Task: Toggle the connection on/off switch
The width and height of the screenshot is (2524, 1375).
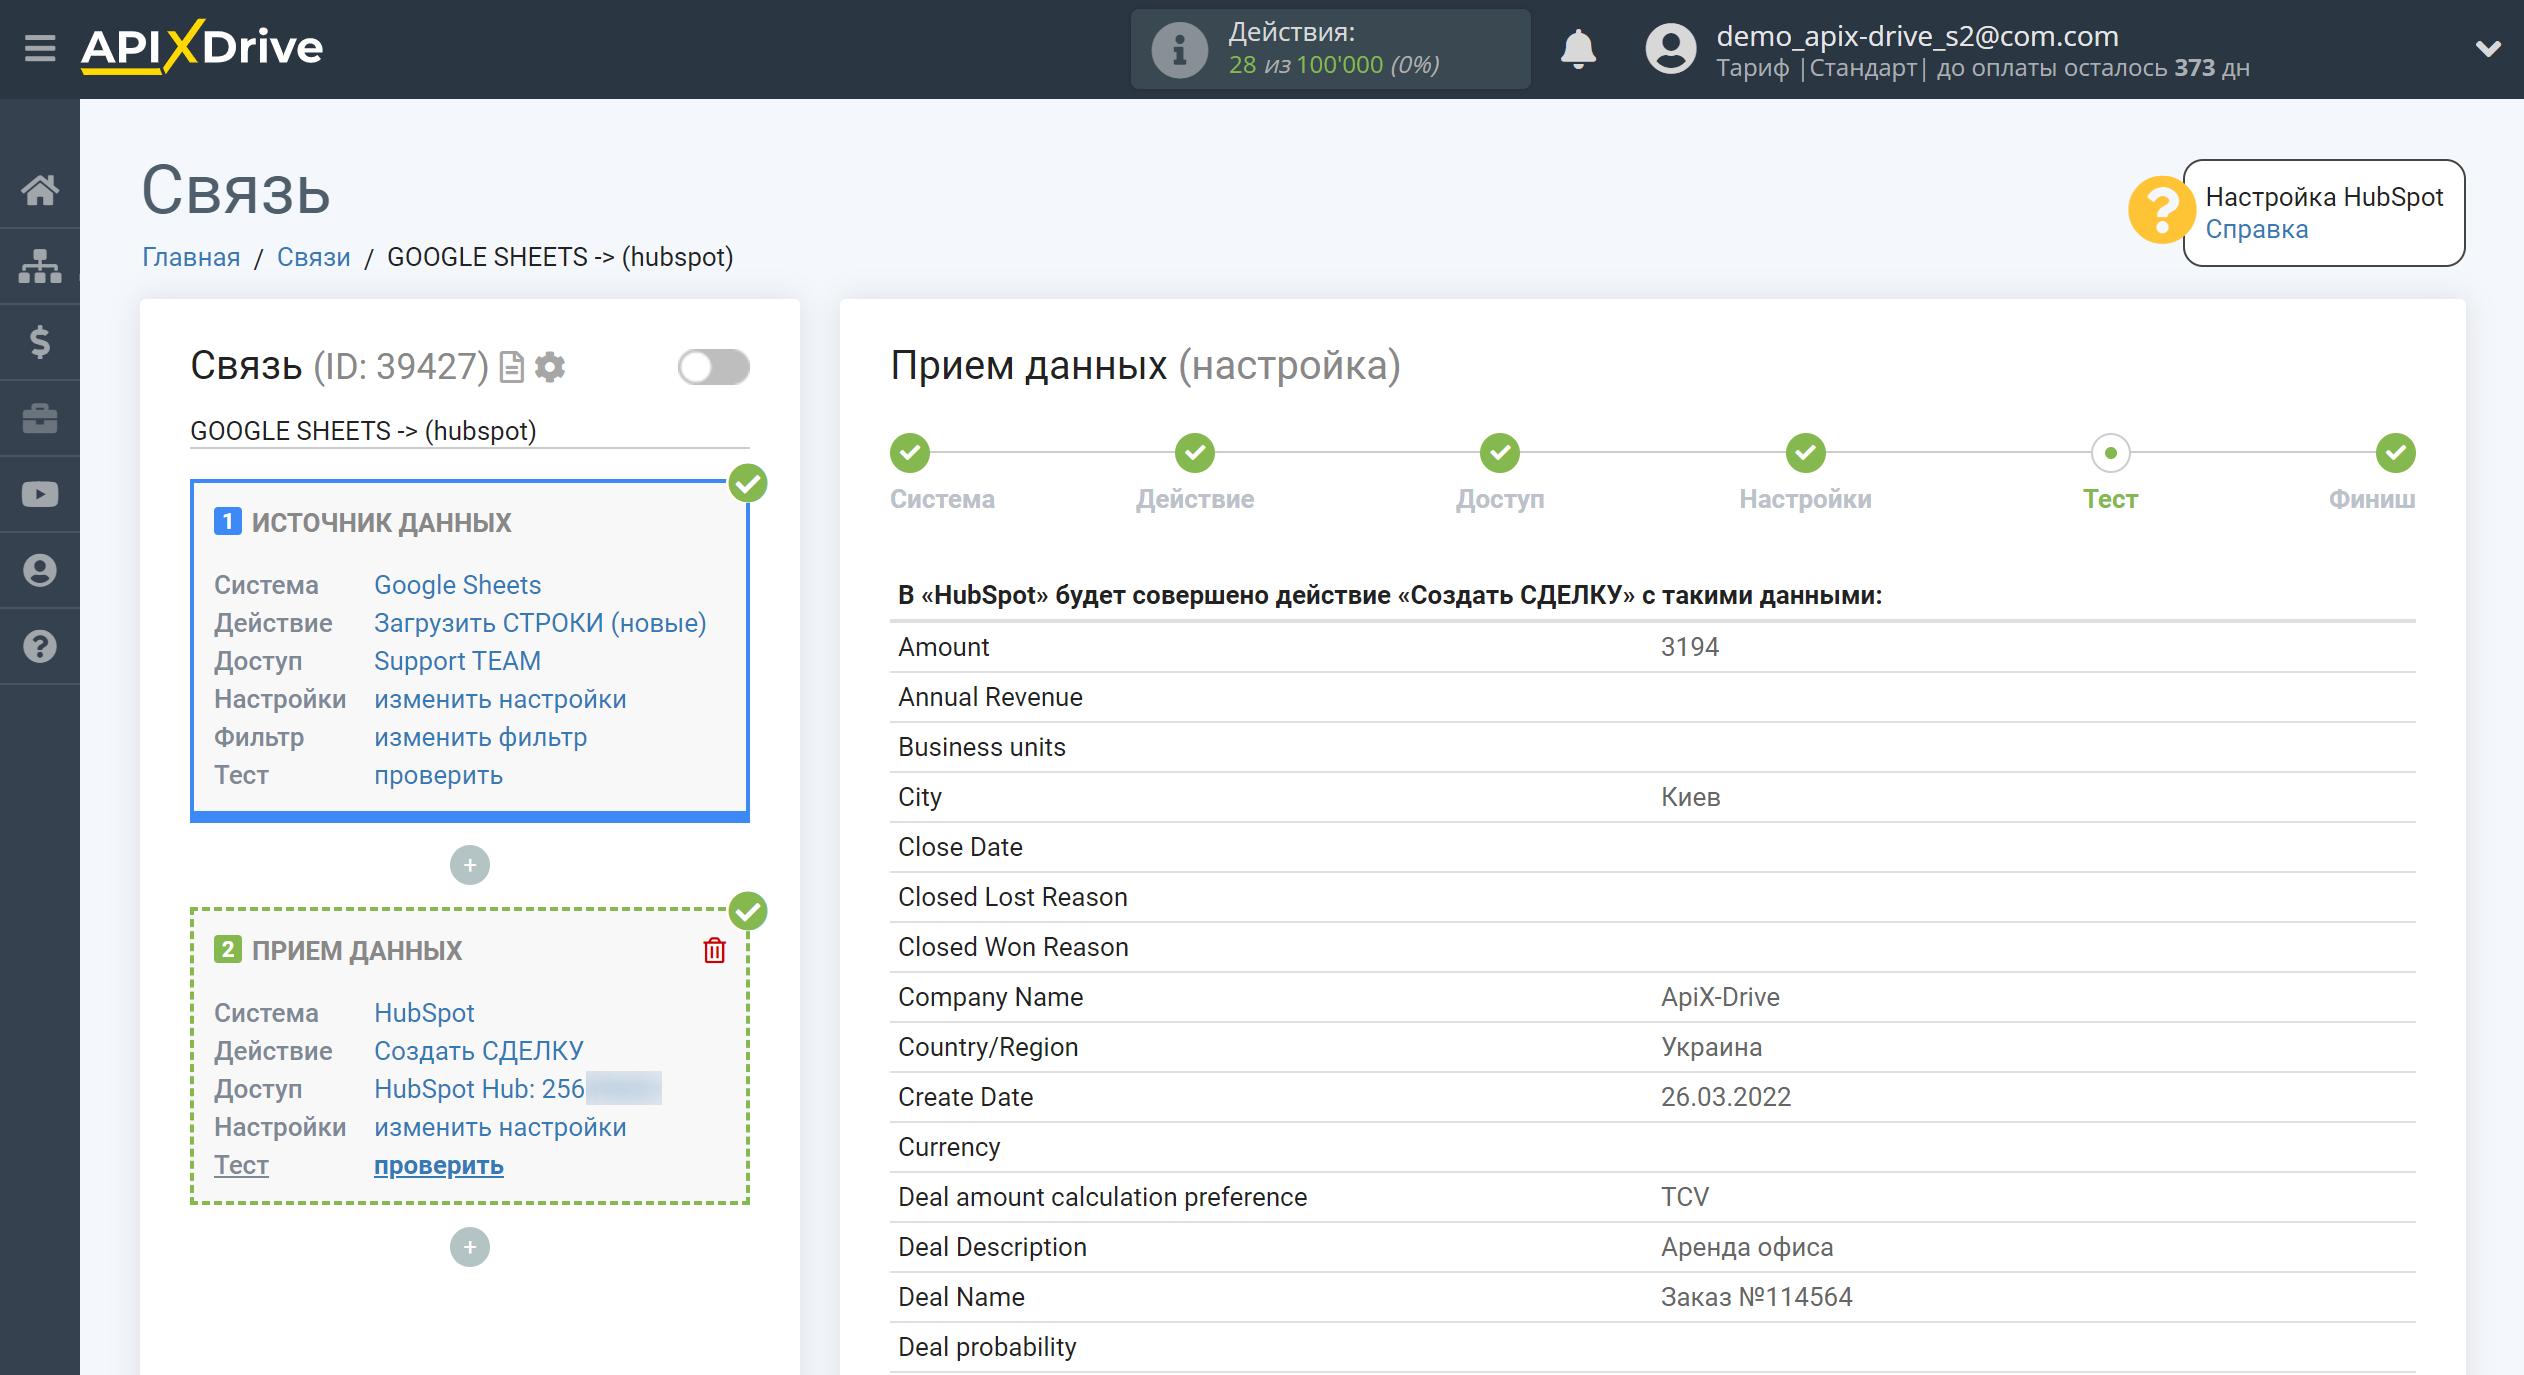Action: (713, 367)
